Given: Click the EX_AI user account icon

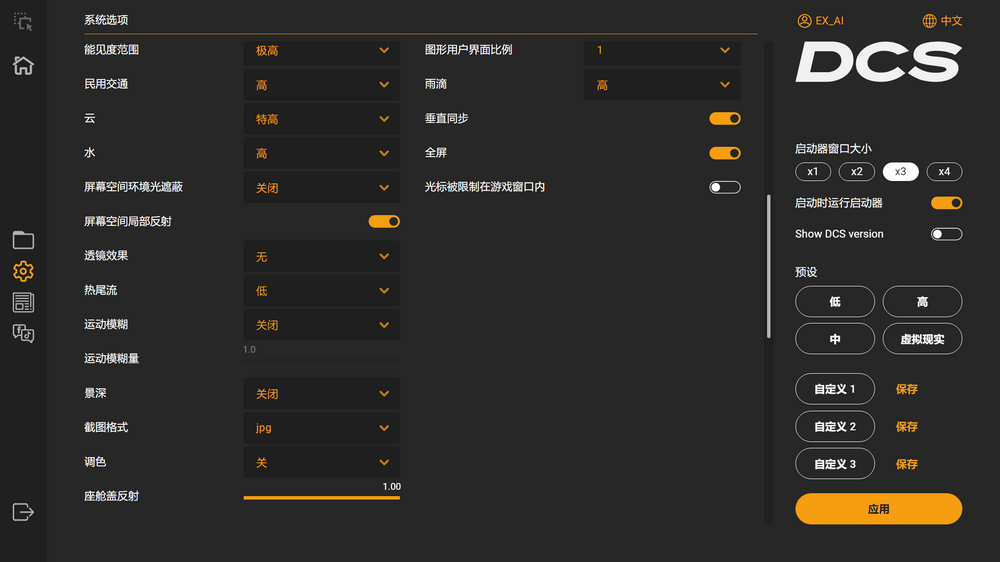Looking at the screenshot, I should [x=804, y=21].
